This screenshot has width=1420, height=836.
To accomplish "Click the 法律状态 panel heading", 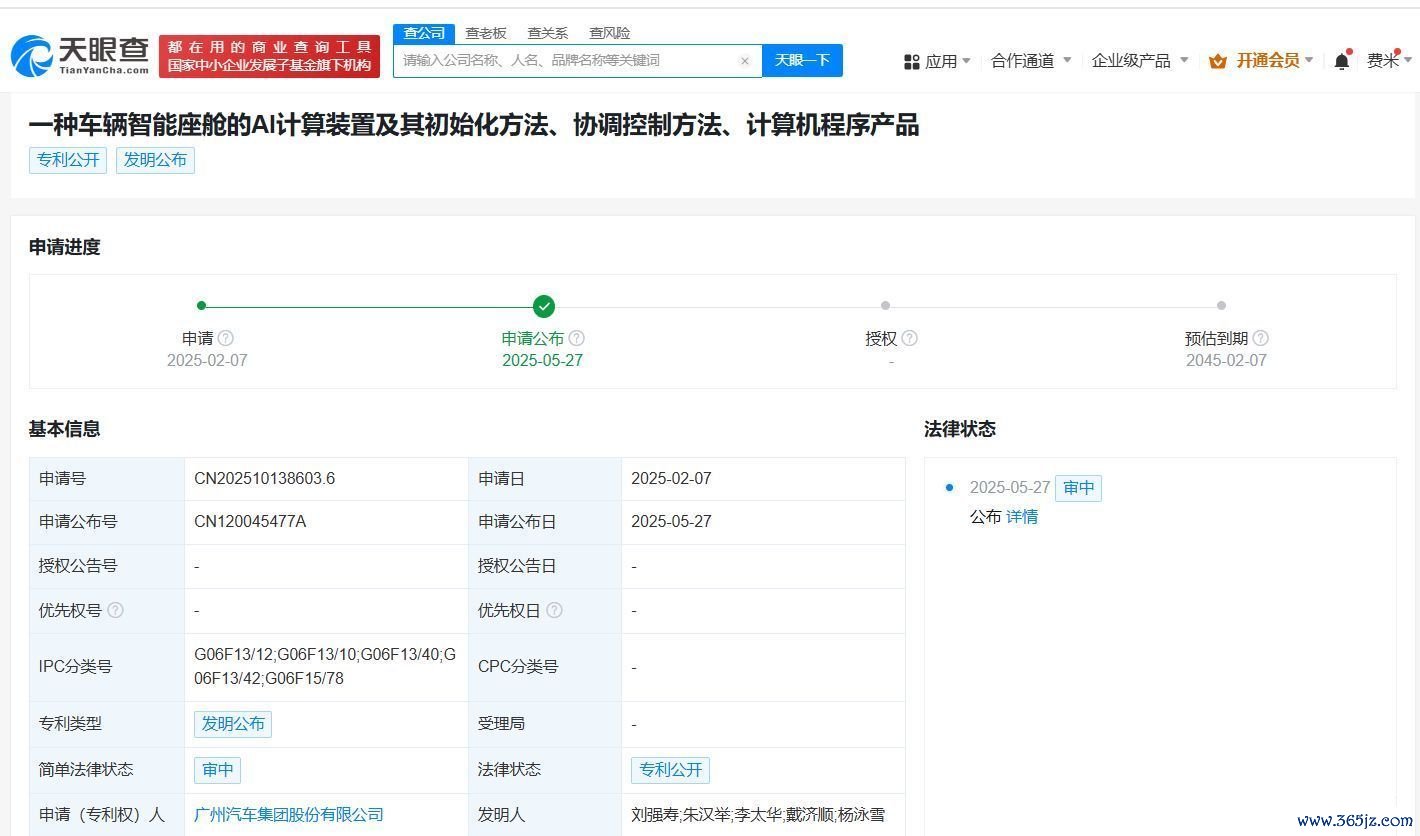I will [x=960, y=429].
